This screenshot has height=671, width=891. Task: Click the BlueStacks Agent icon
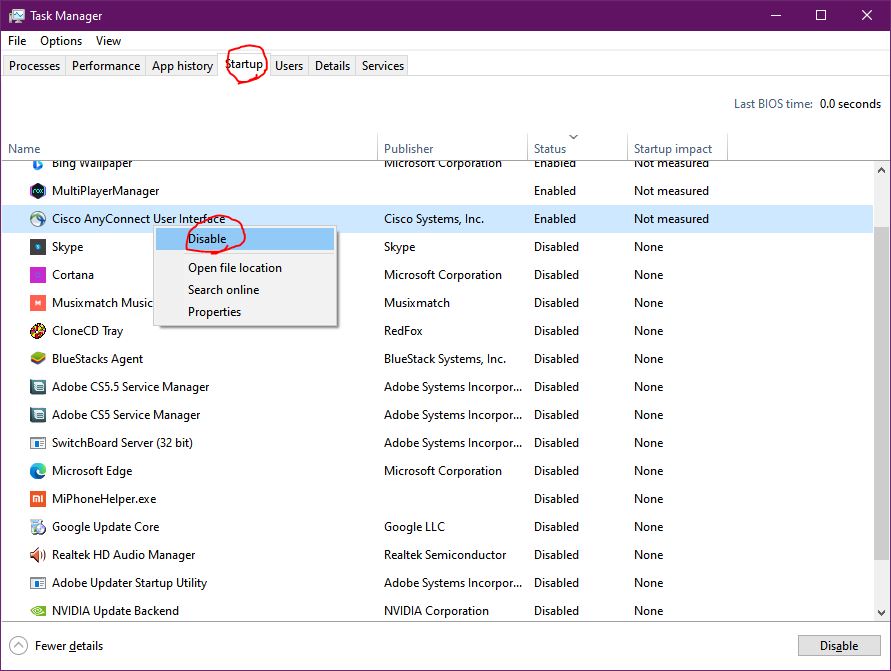[x=38, y=359]
